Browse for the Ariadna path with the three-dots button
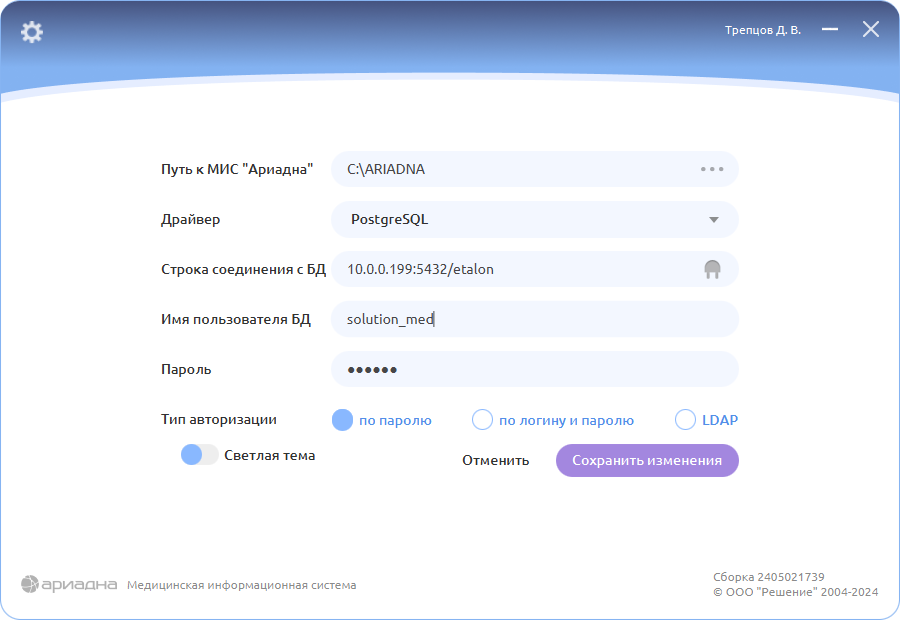Viewport: 900px width, 620px height. click(x=712, y=169)
